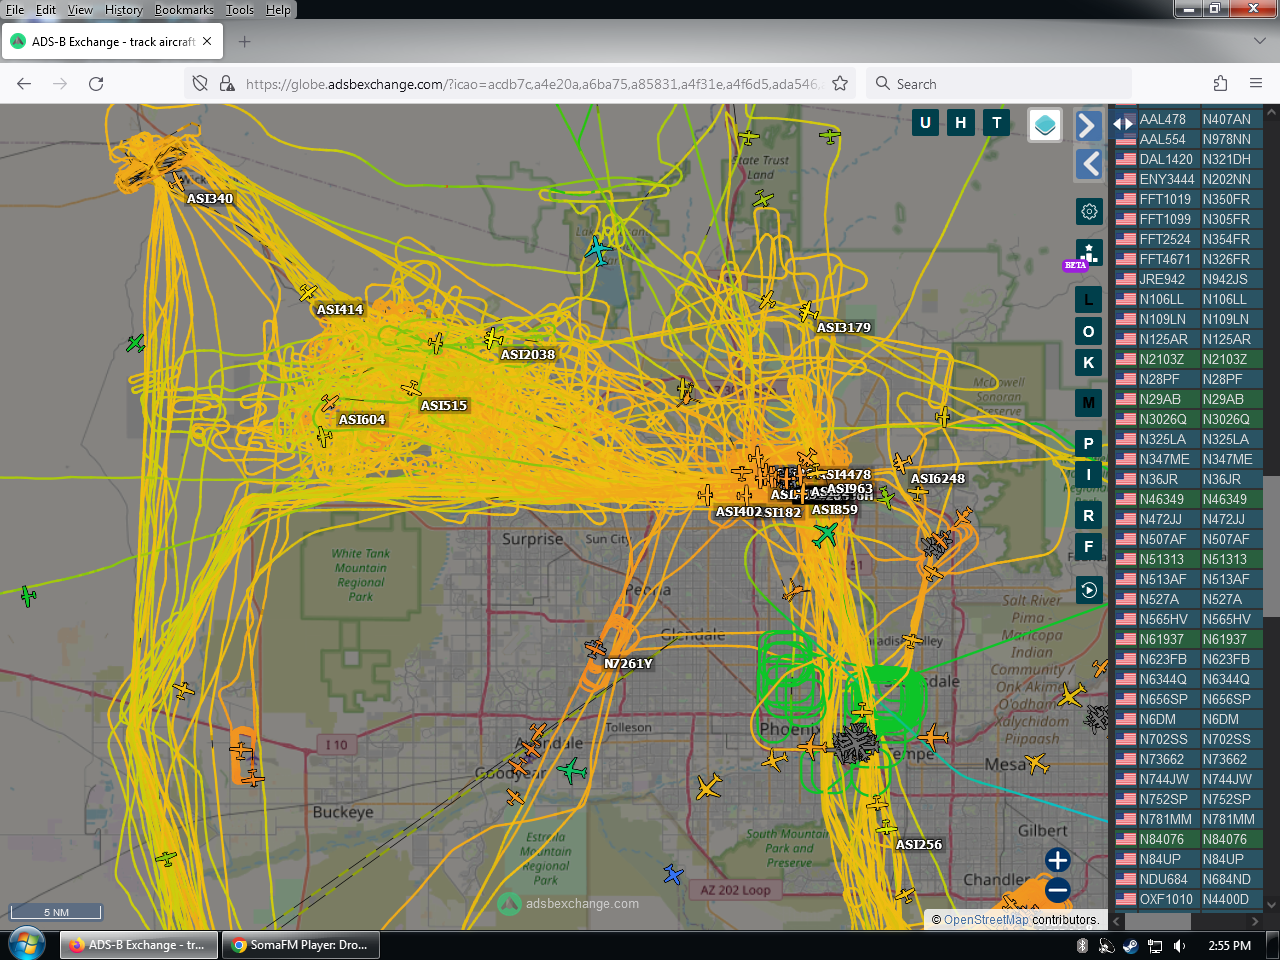1280x960 pixels.
Task: Open the Help menu
Action: [x=278, y=10]
